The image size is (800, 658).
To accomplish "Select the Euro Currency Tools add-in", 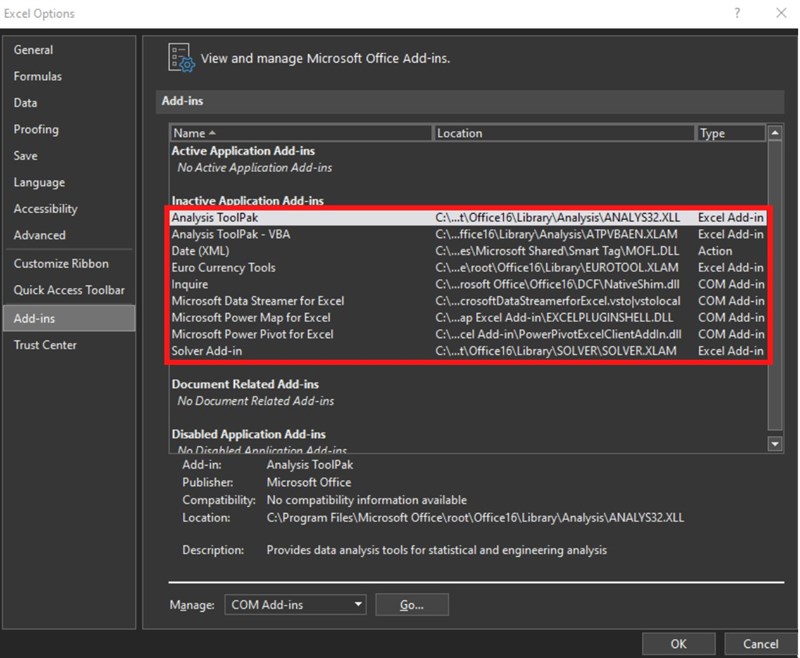I will pos(300,267).
